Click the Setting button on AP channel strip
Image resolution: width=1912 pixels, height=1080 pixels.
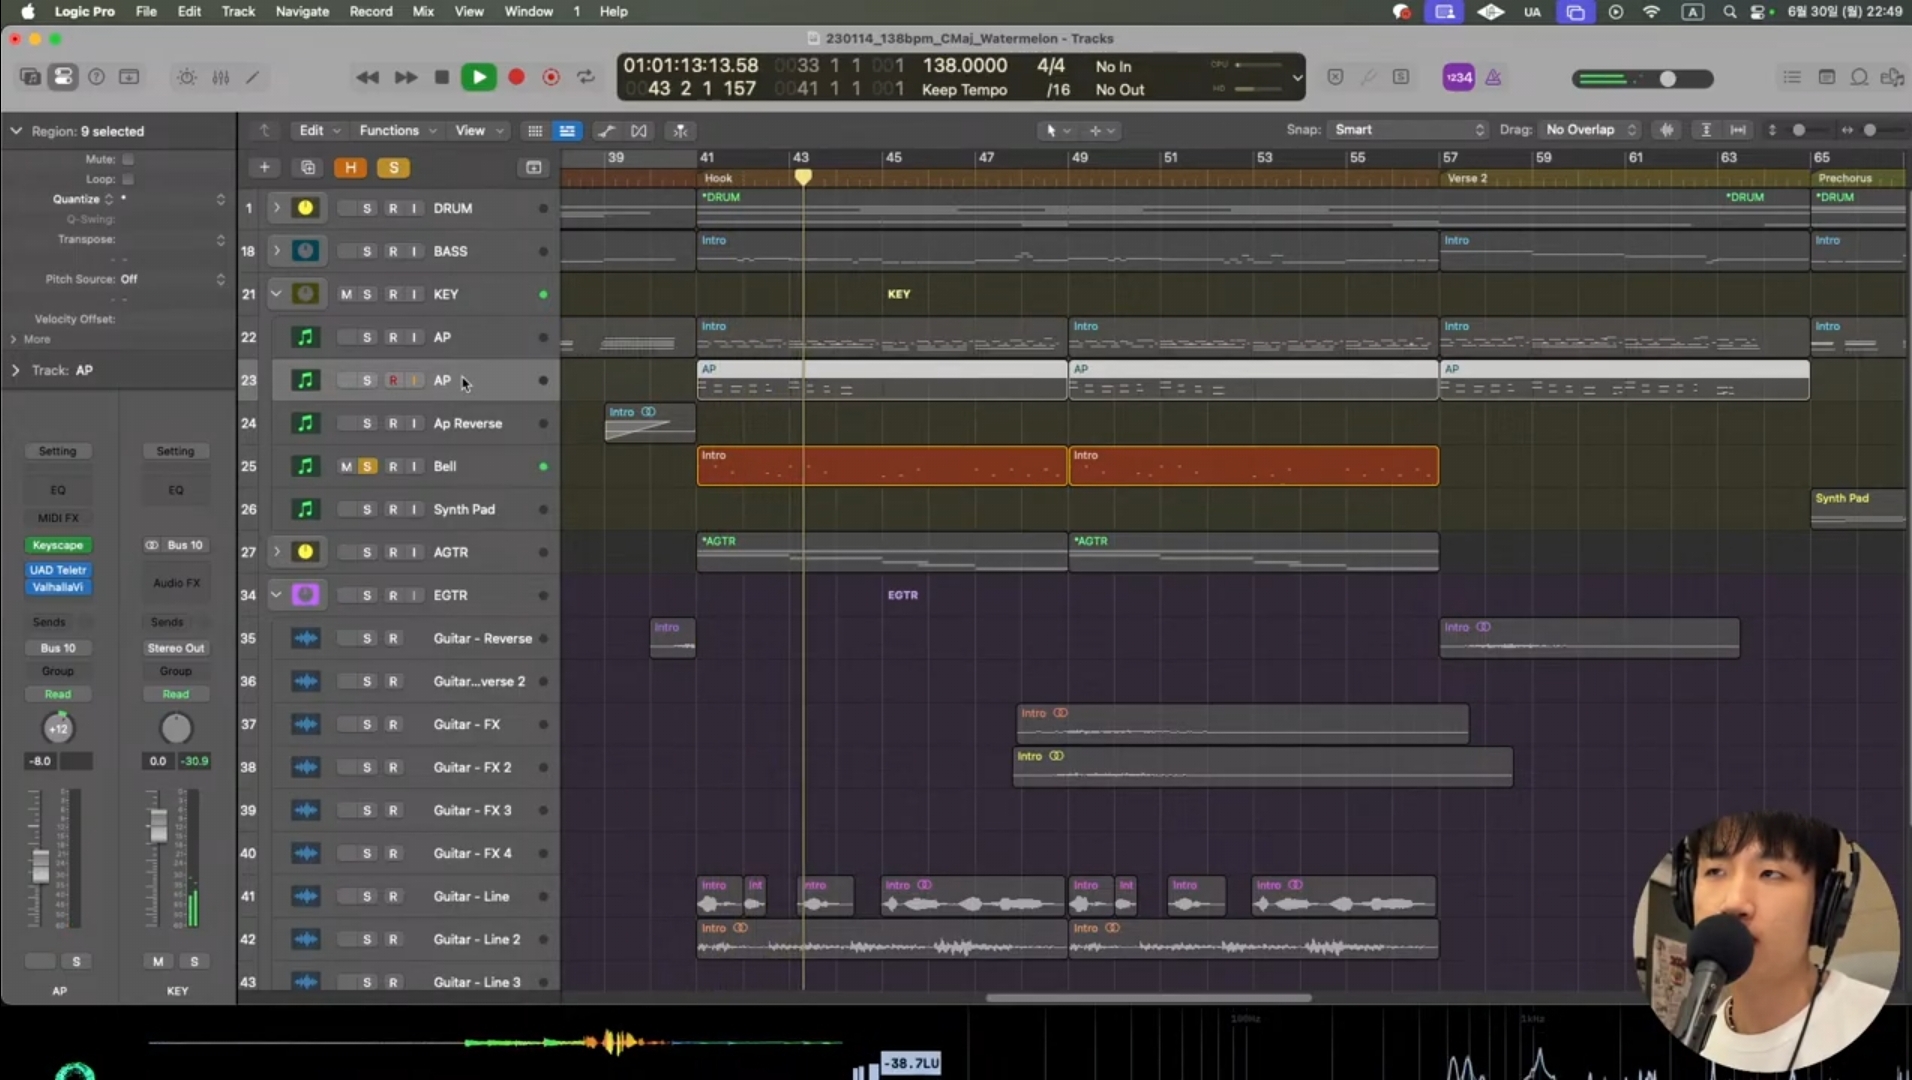[x=57, y=451]
